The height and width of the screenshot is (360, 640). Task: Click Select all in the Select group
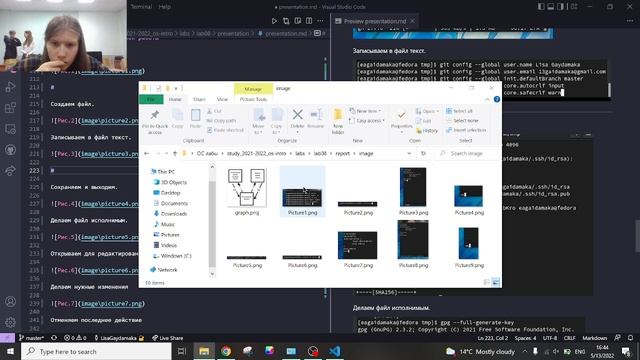tap(459, 111)
